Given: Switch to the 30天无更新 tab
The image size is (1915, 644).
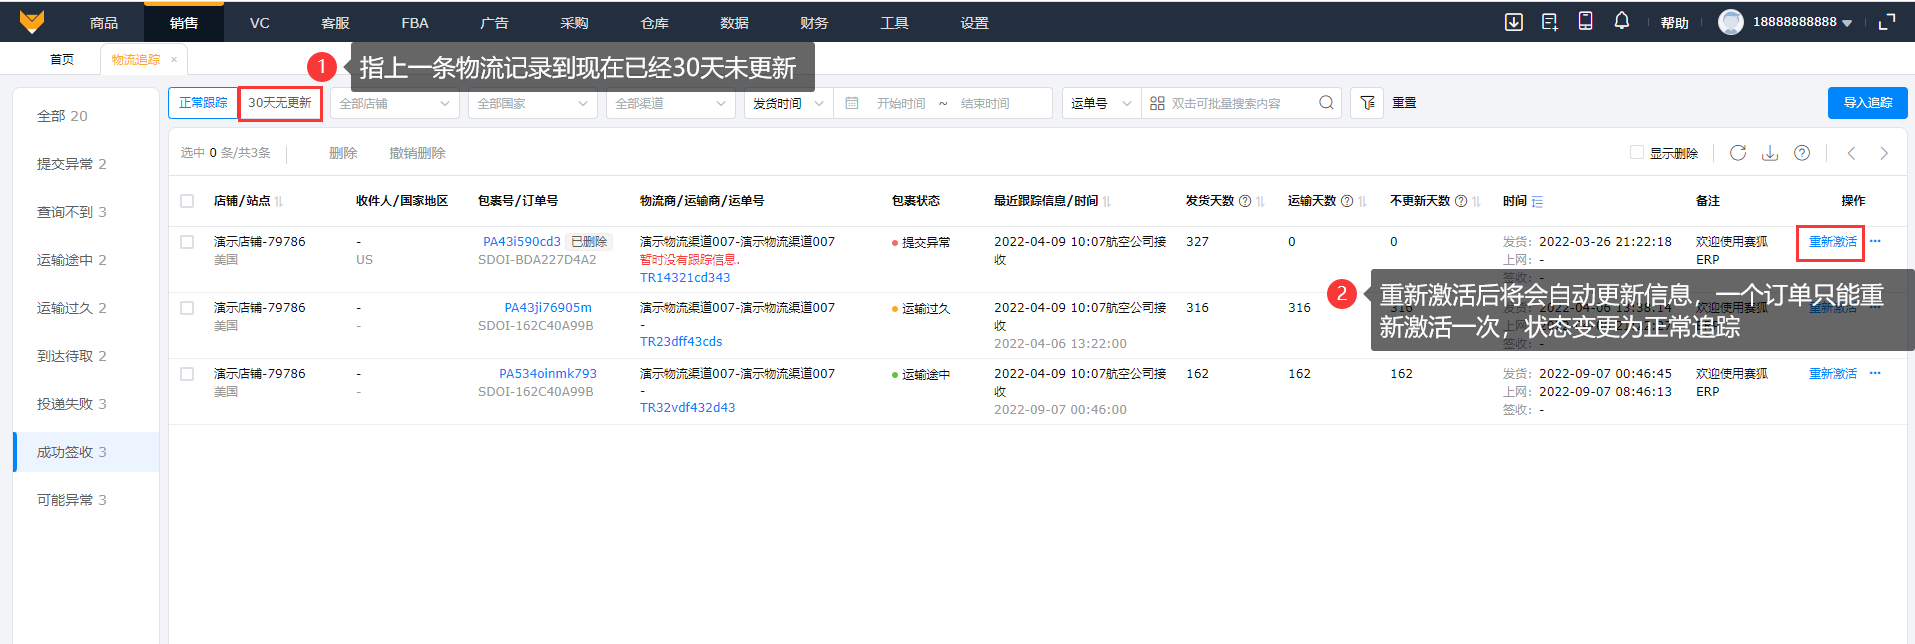Looking at the screenshot, I should point(280,103).
